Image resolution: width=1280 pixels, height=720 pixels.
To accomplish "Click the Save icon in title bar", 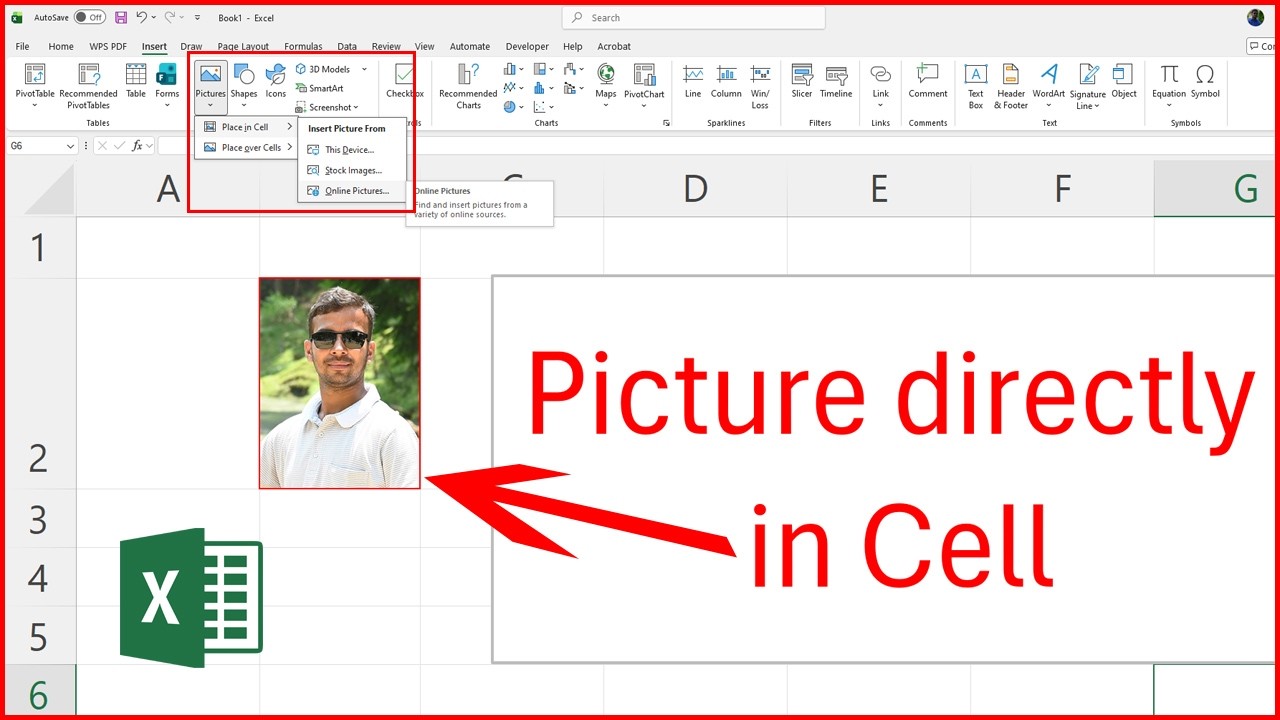I will (121, 17).
